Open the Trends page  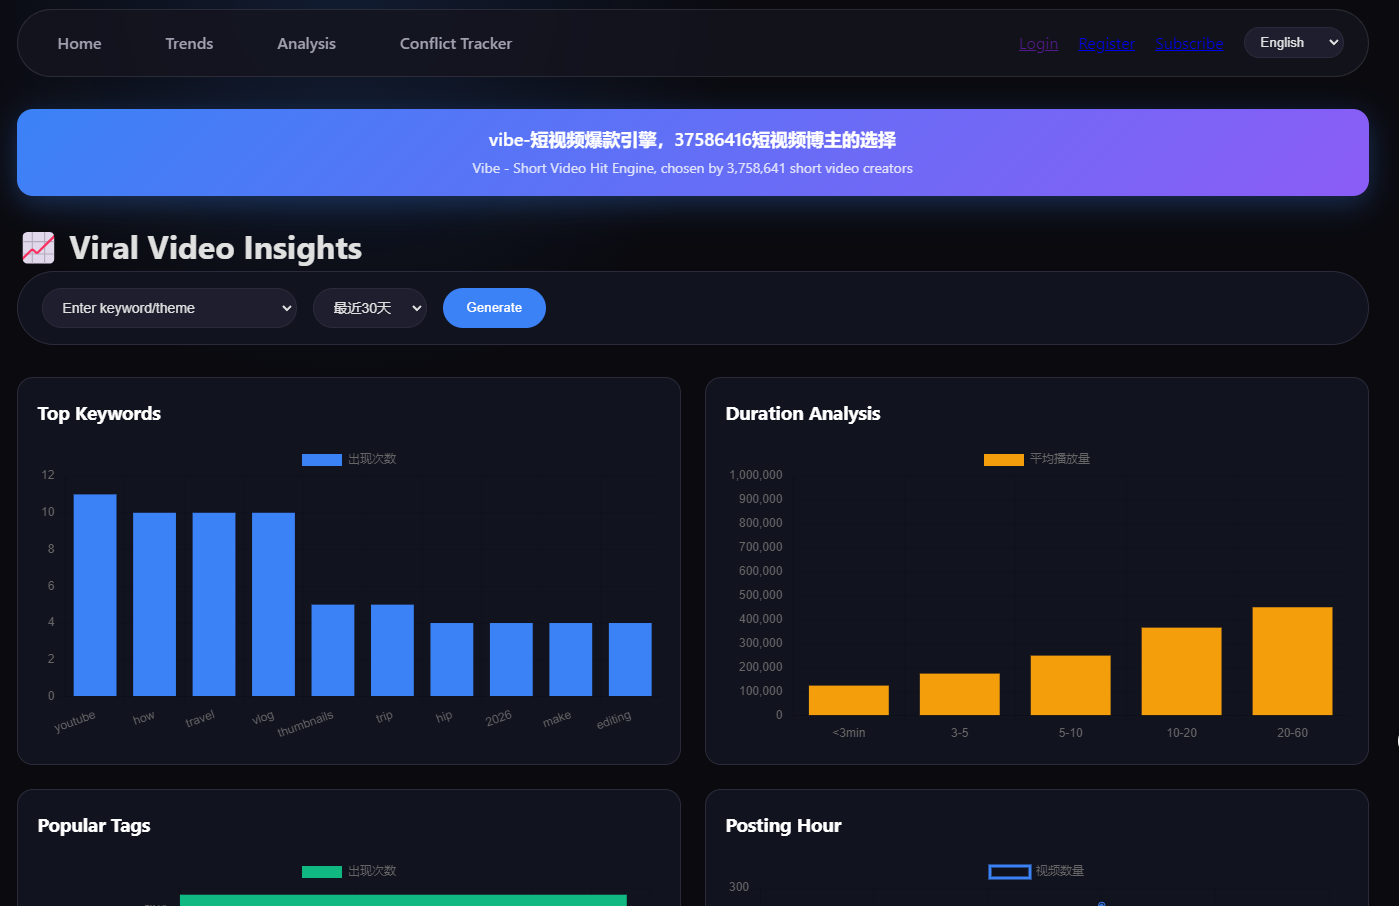(189, 43)
